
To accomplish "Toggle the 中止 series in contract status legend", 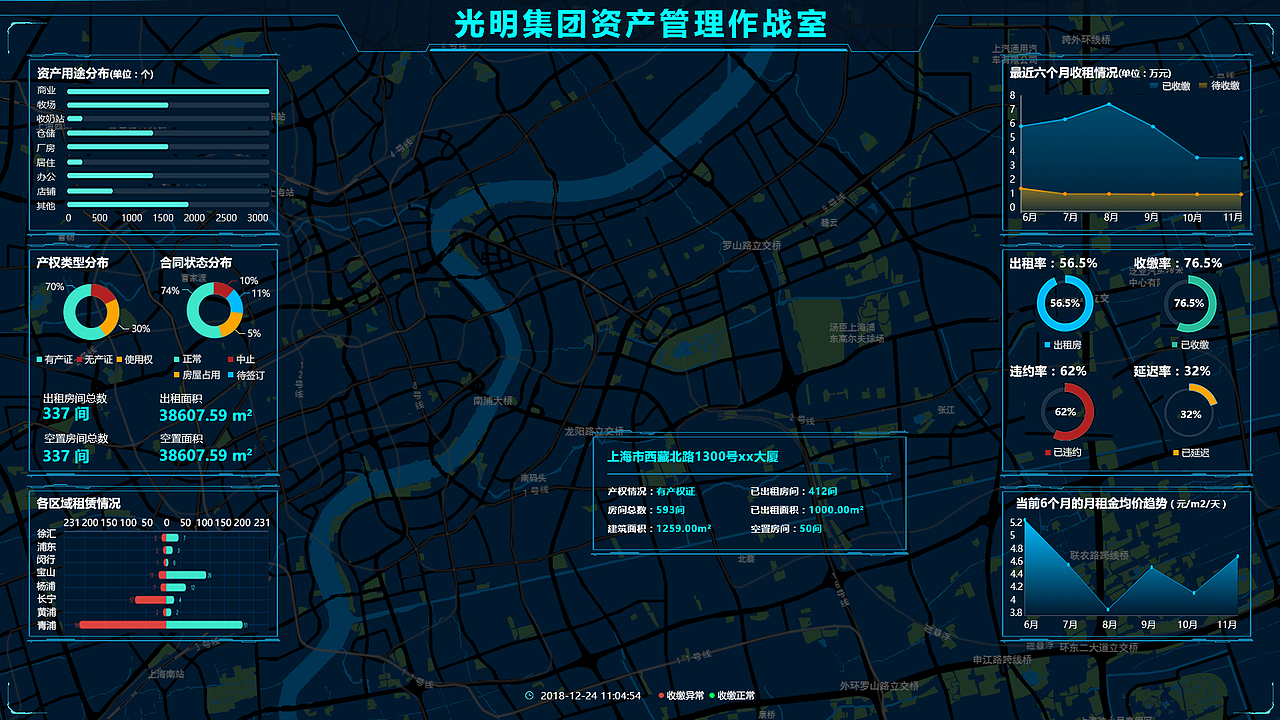I will click(x=230, y=359).
